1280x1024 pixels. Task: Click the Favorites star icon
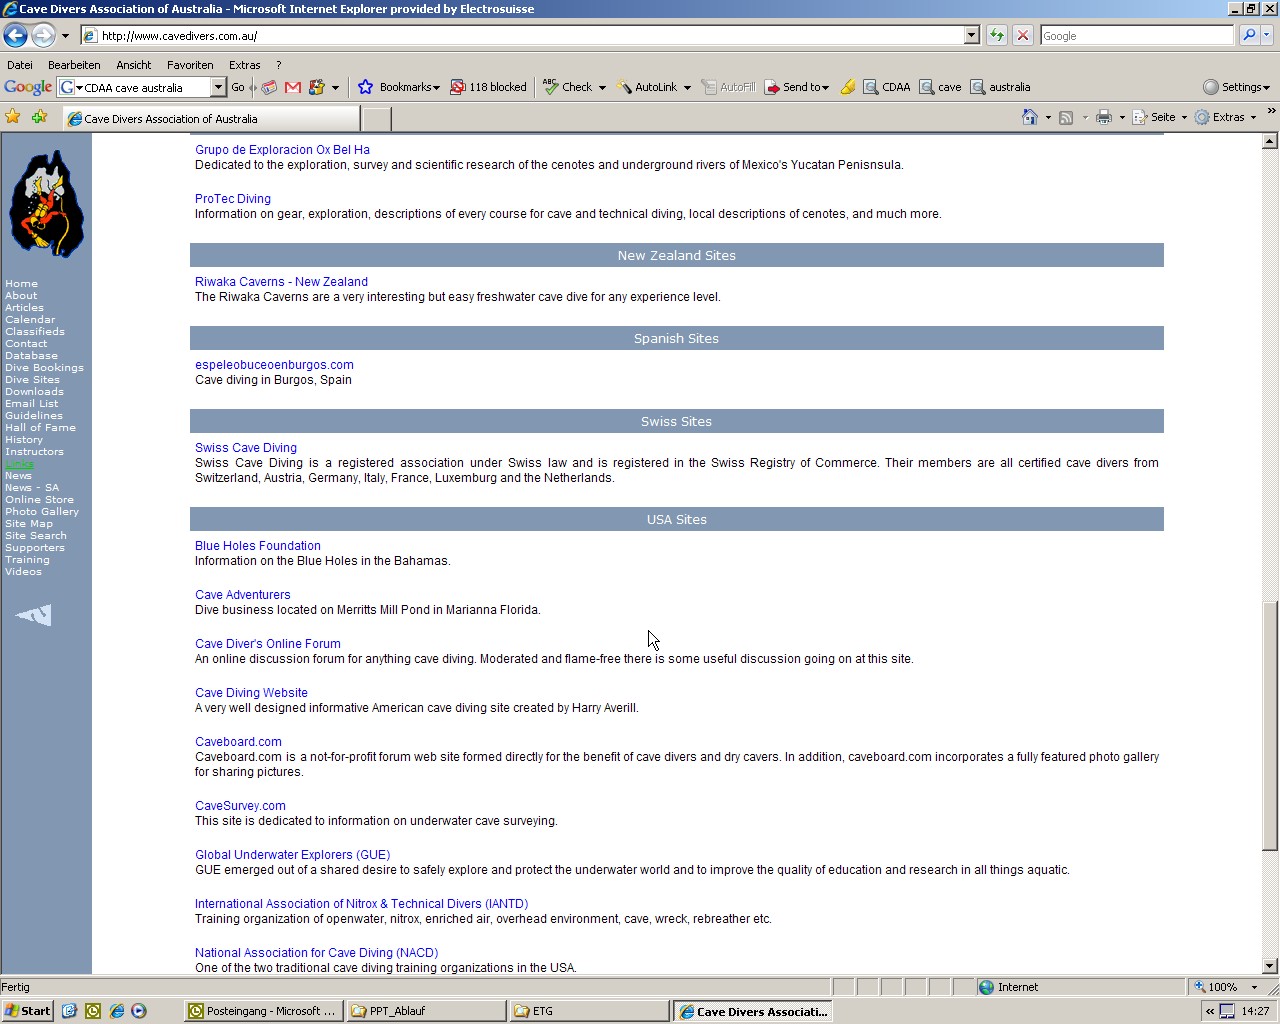[x=13, y=117]
